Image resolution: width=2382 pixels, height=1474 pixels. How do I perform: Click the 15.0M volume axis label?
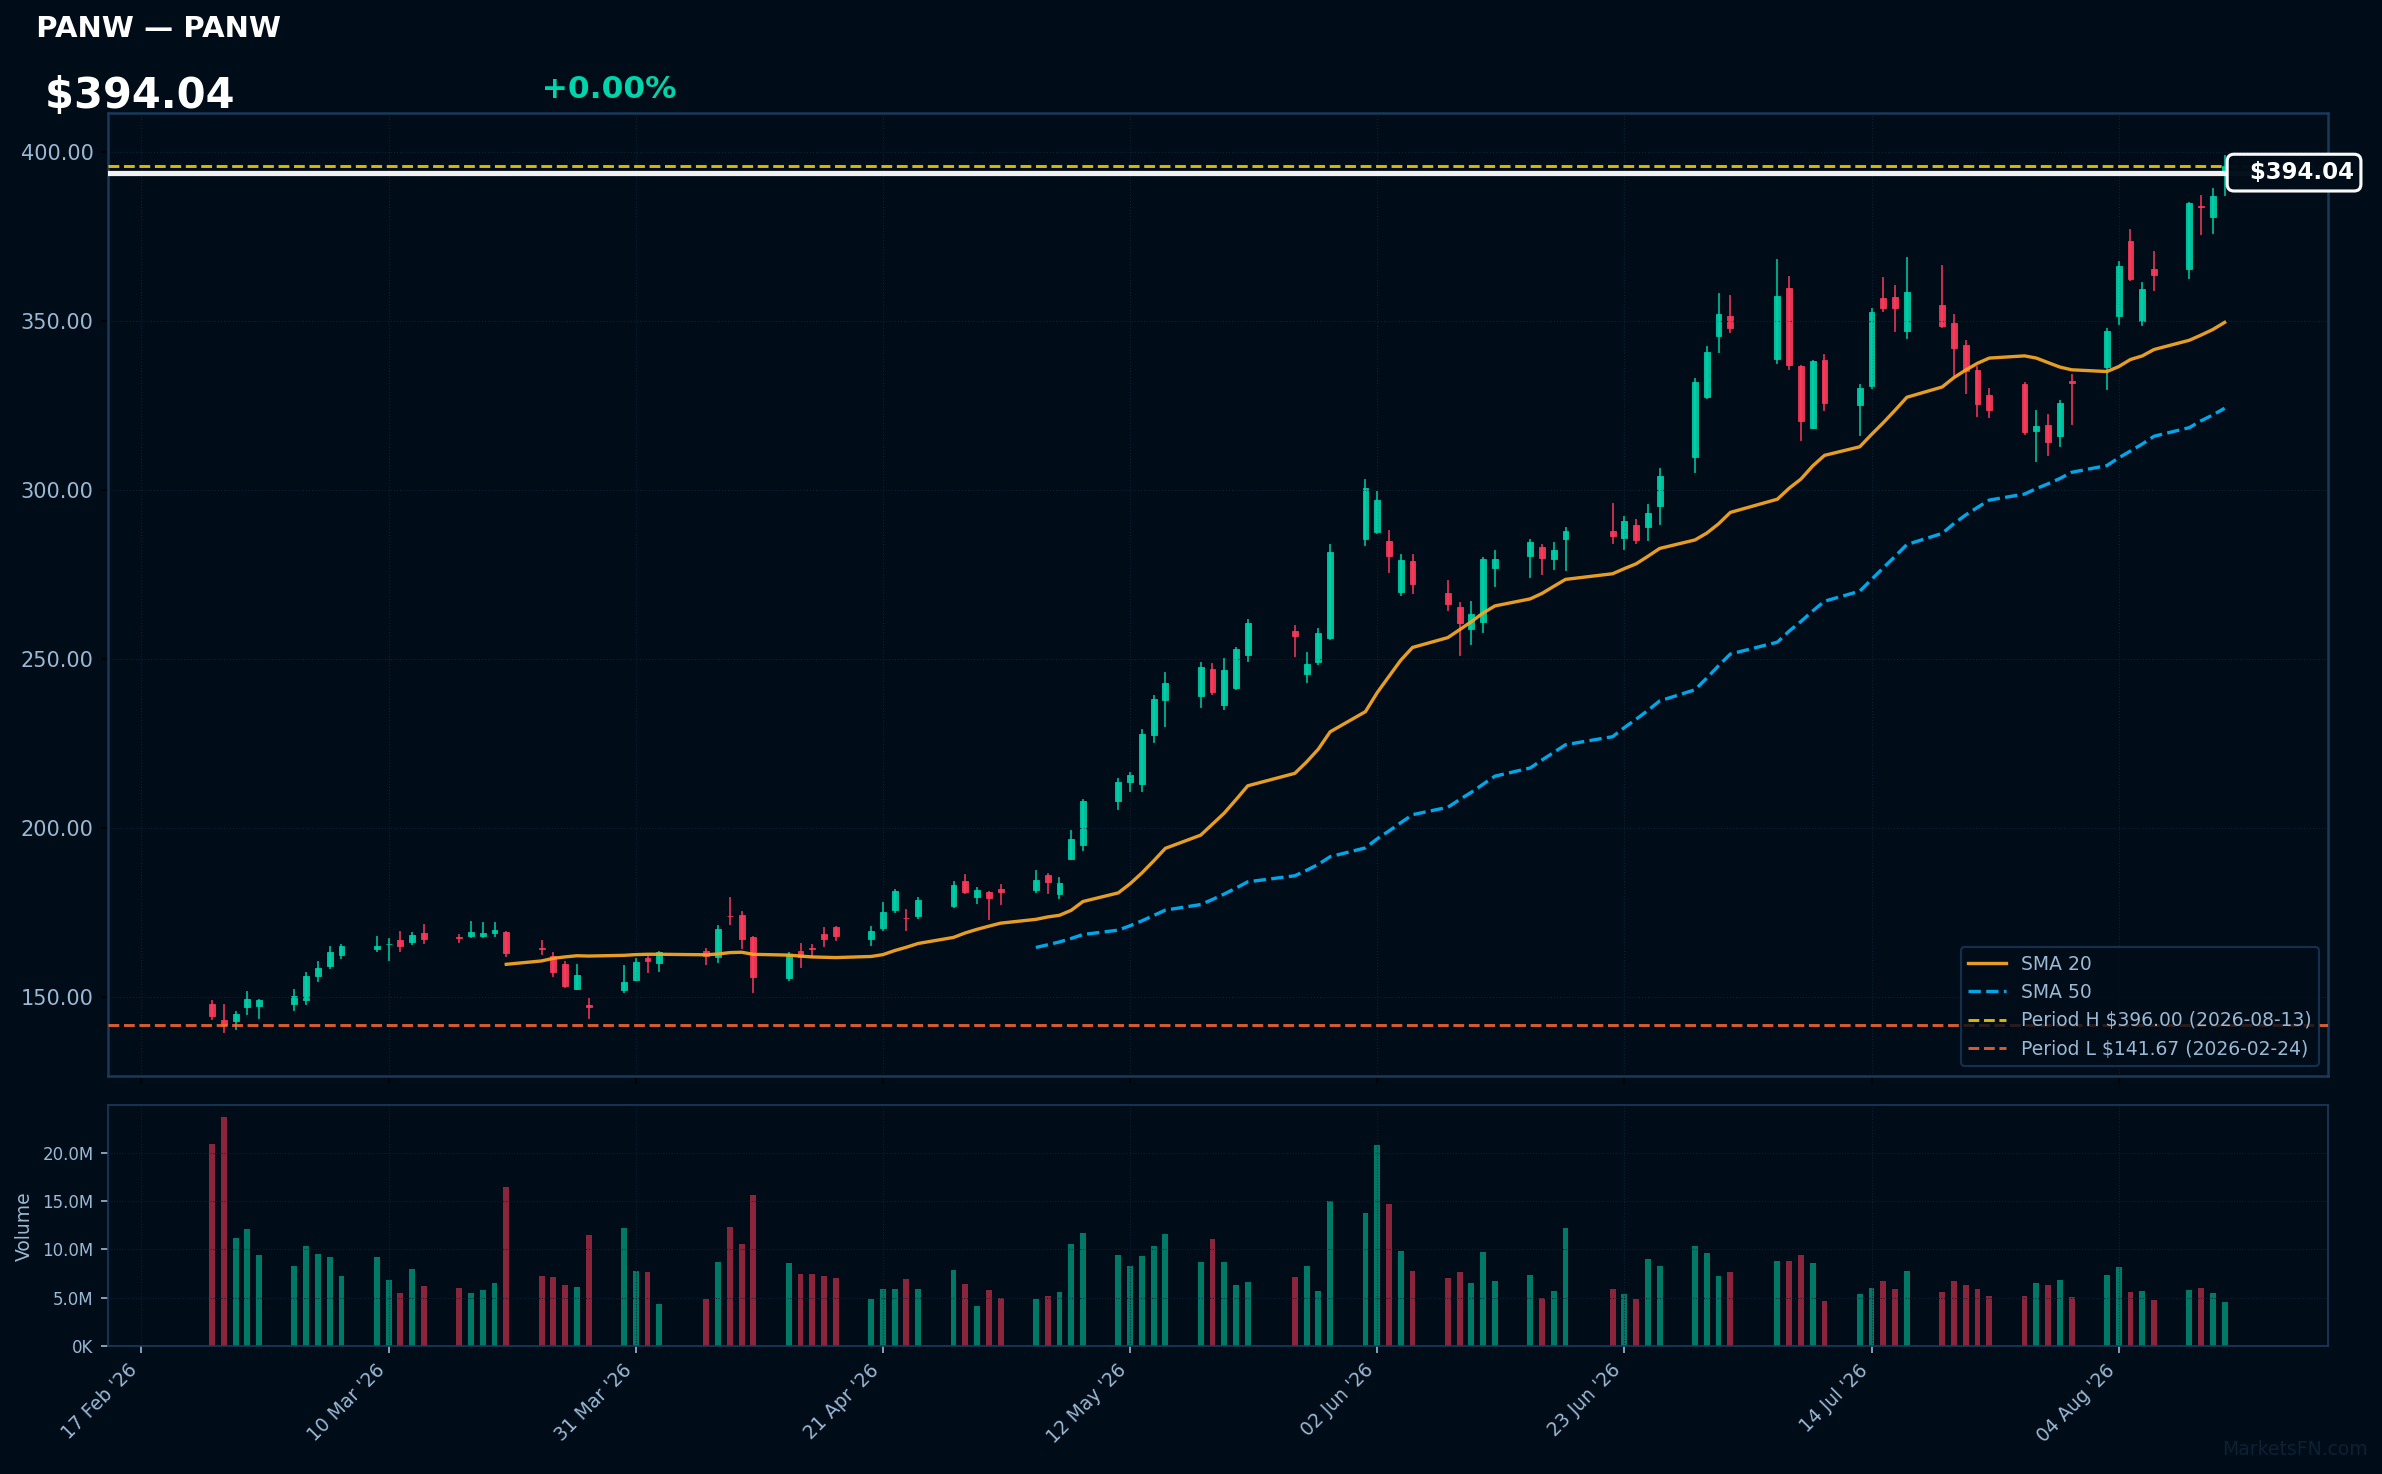pos(68,1202)
